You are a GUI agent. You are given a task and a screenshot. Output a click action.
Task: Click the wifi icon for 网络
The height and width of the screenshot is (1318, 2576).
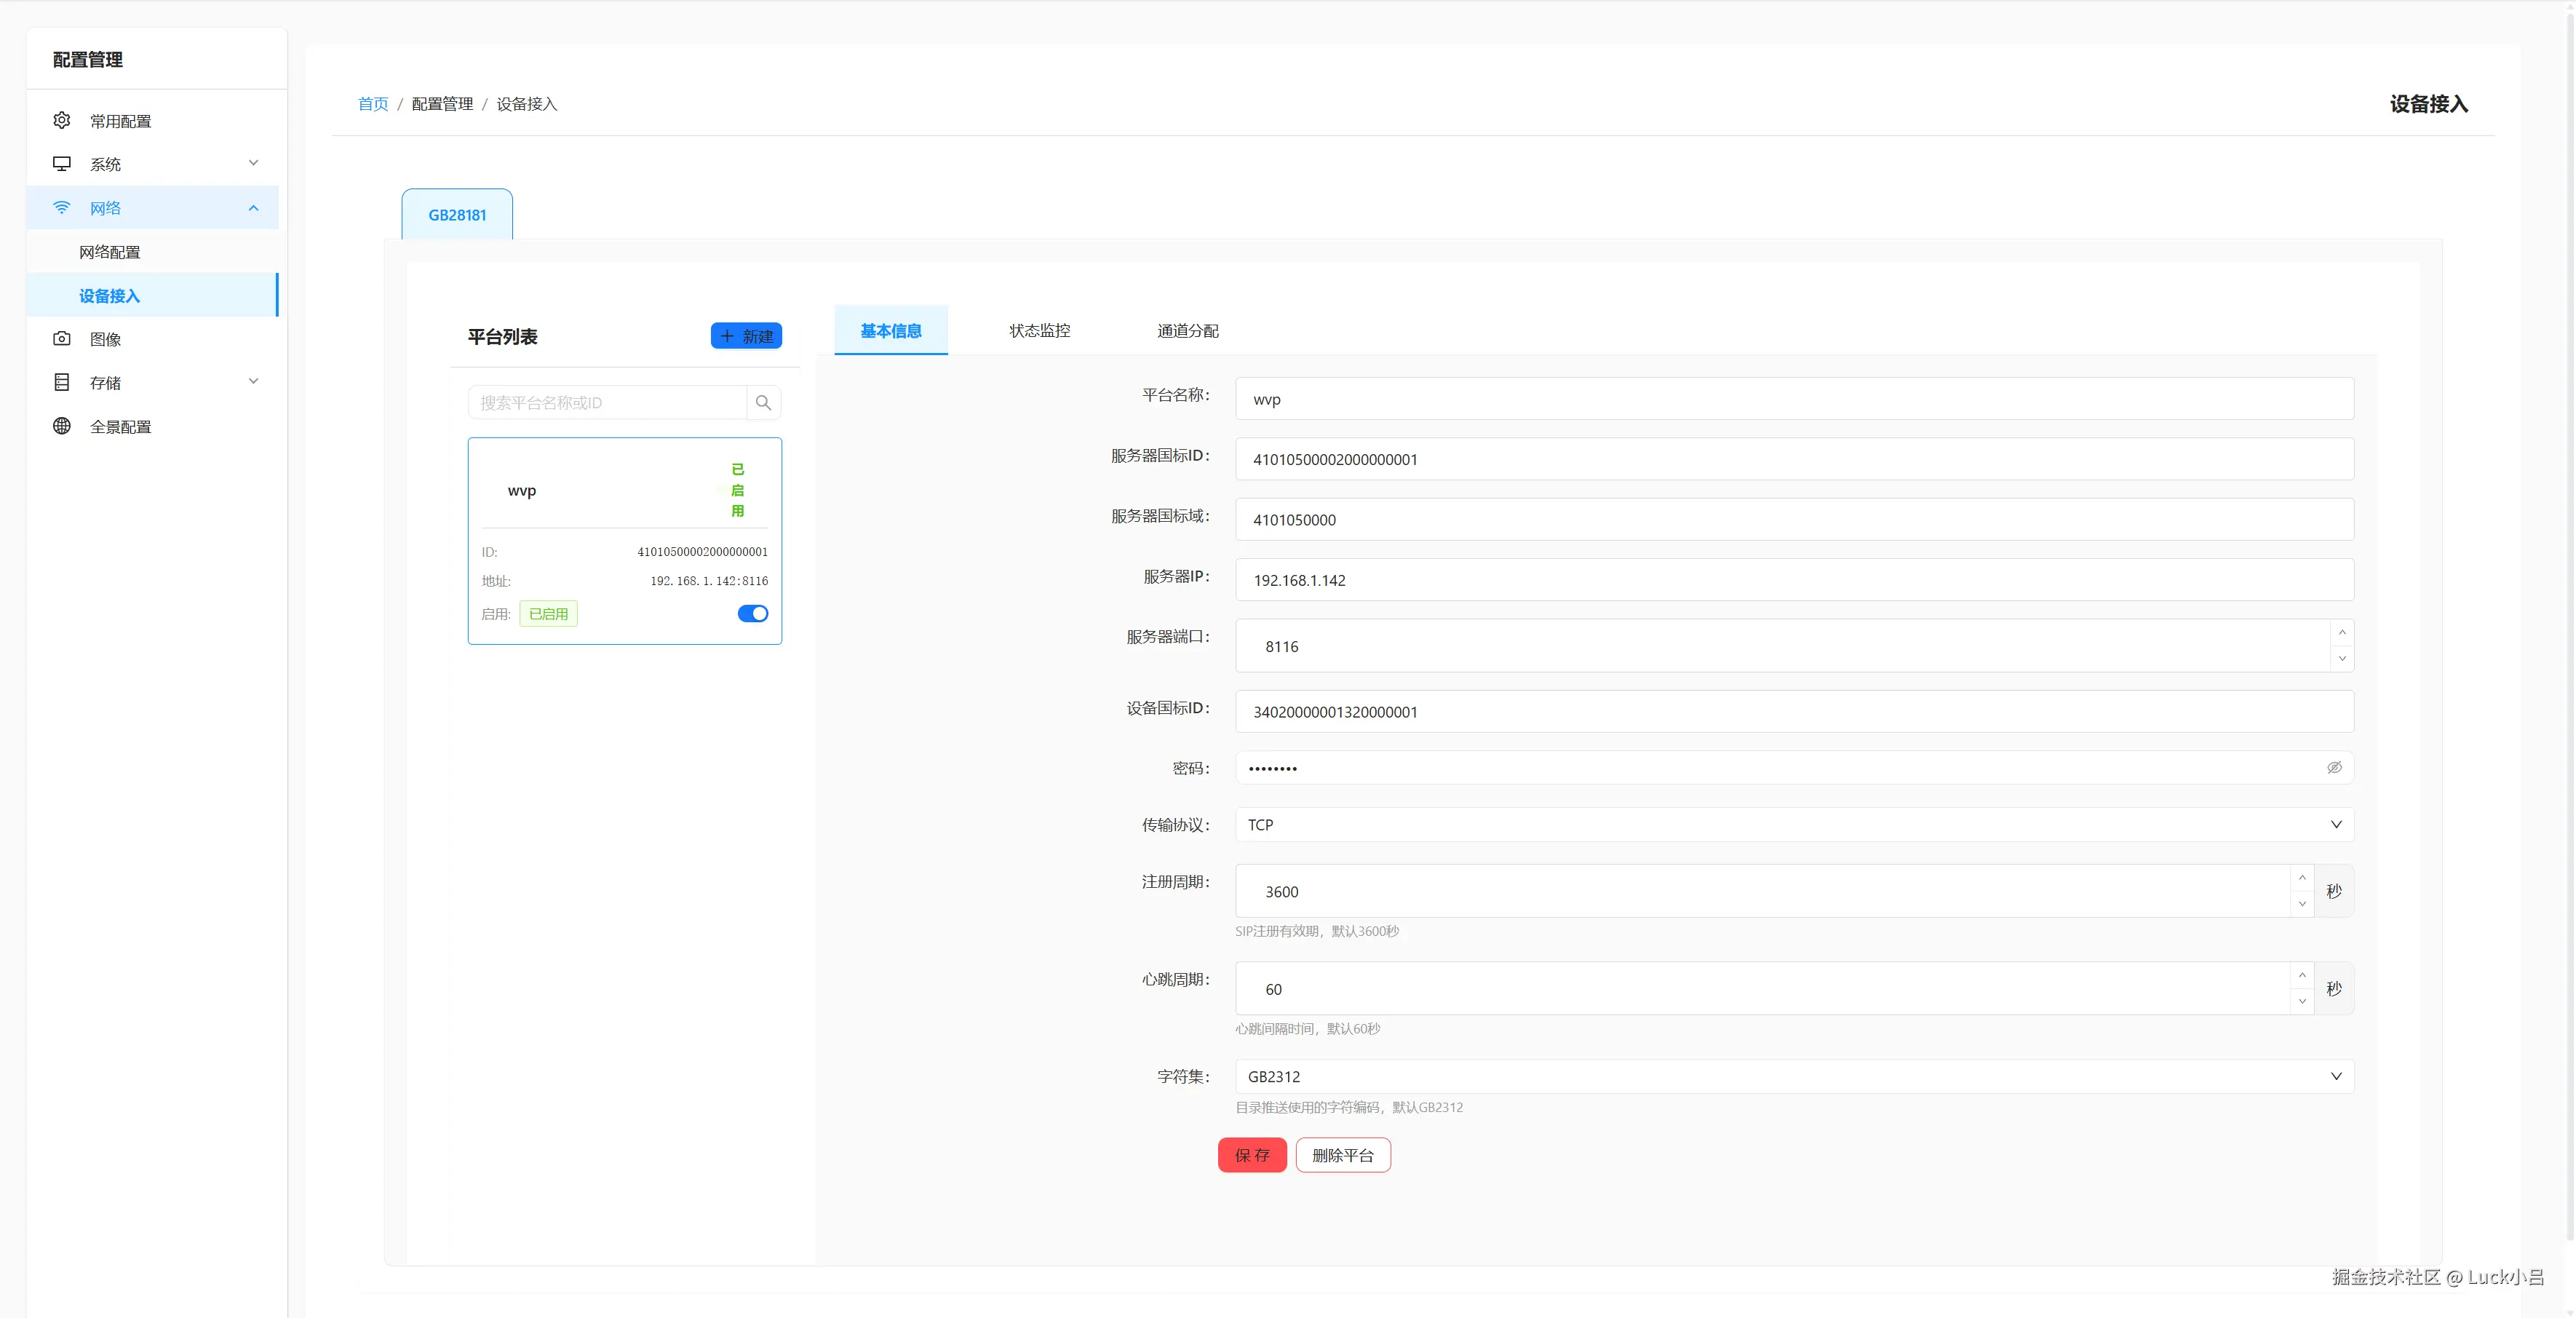pos(62,207)
